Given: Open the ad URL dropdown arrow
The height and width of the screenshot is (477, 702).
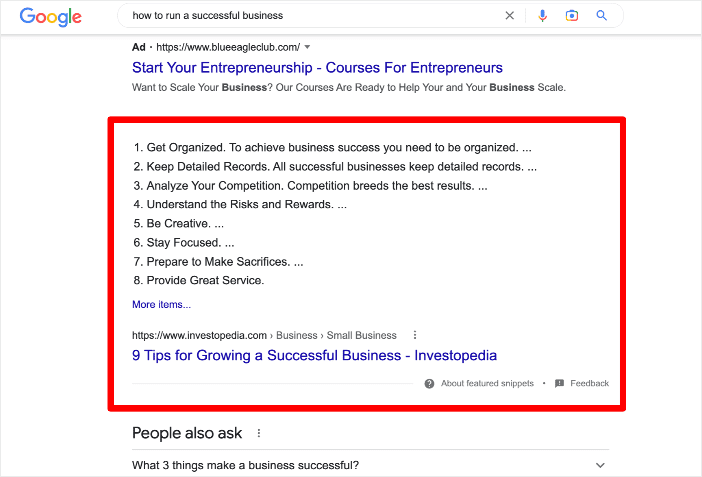Looking at the screenshot, I should pyautogui.click(x=307, y=47).
